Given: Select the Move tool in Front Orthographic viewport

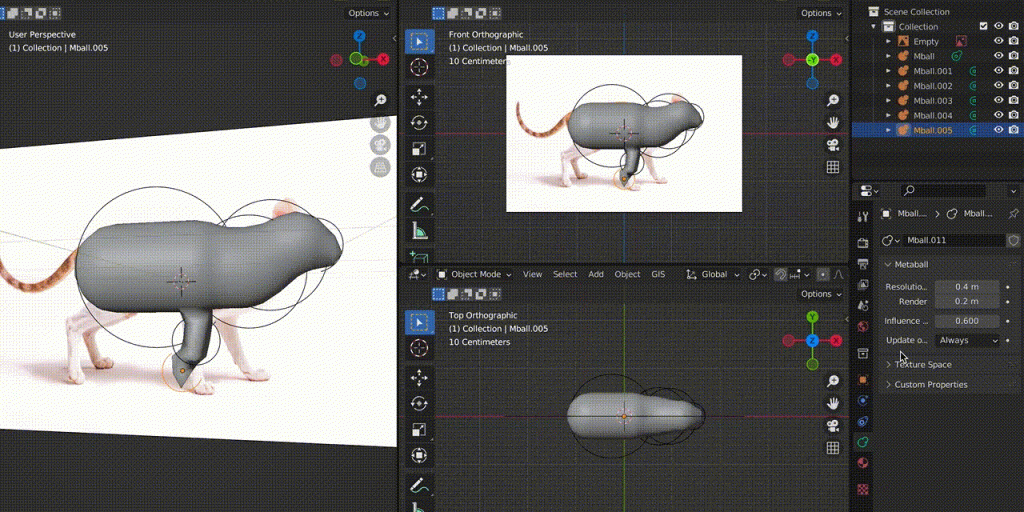Looking at the screenshot, I should click(419, 97).
